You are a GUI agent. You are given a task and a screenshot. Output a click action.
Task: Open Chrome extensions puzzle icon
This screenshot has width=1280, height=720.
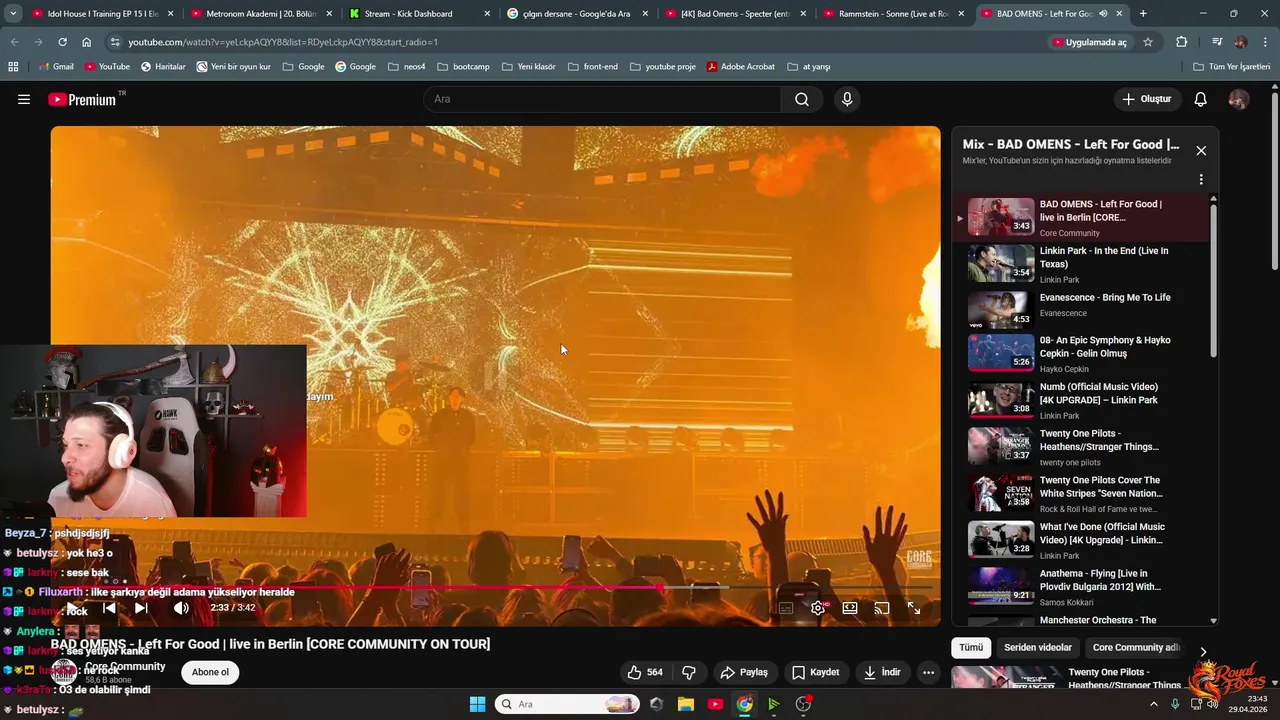[x=1182, y=42]
